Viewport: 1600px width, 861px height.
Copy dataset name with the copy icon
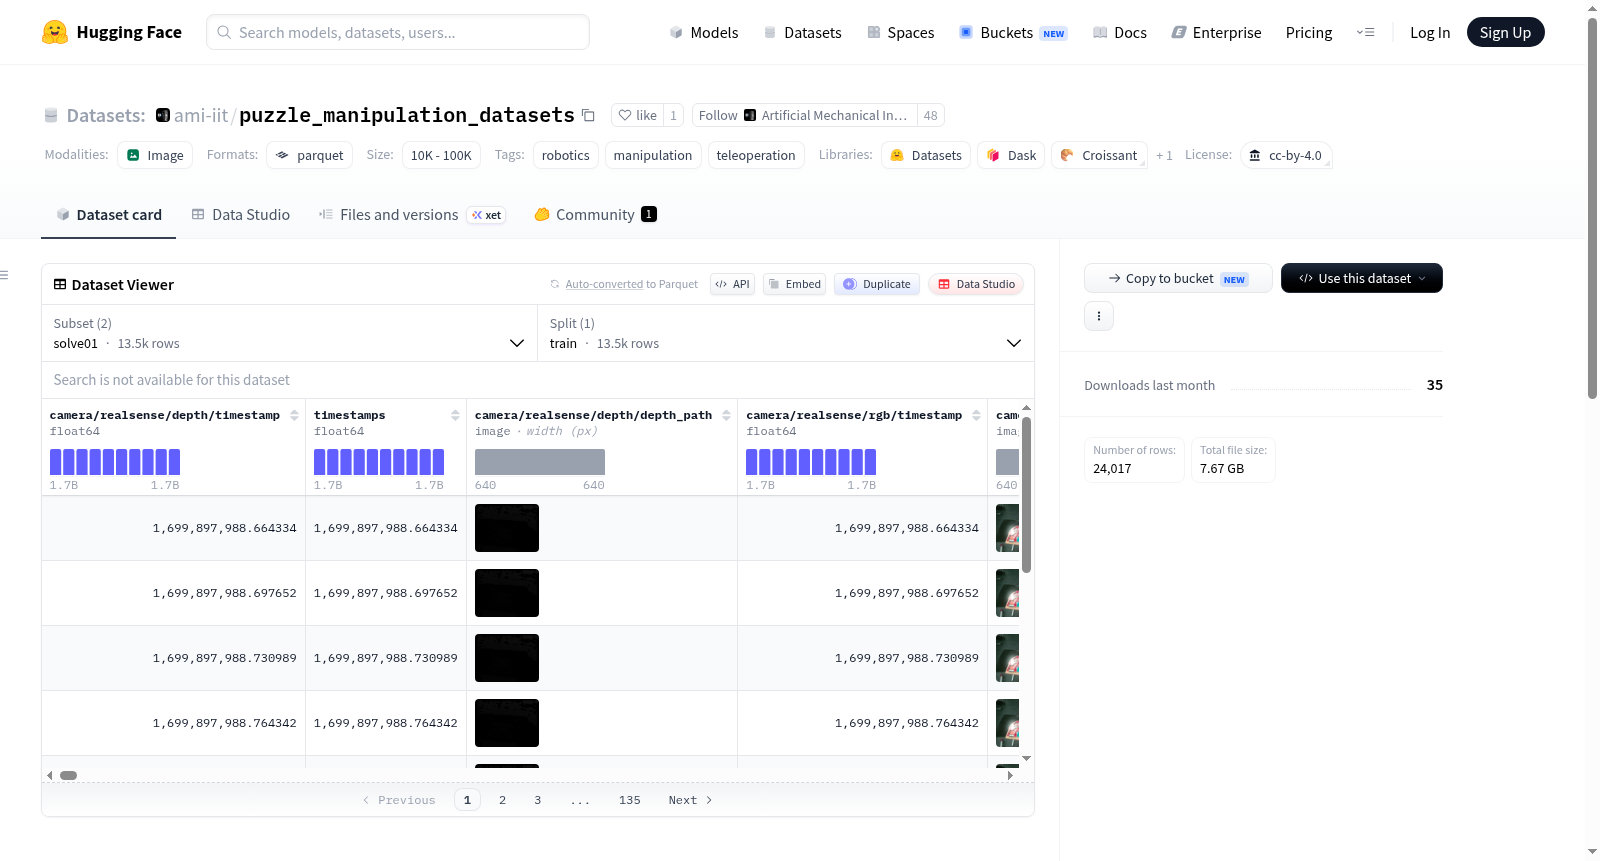(x=588, y=115)
